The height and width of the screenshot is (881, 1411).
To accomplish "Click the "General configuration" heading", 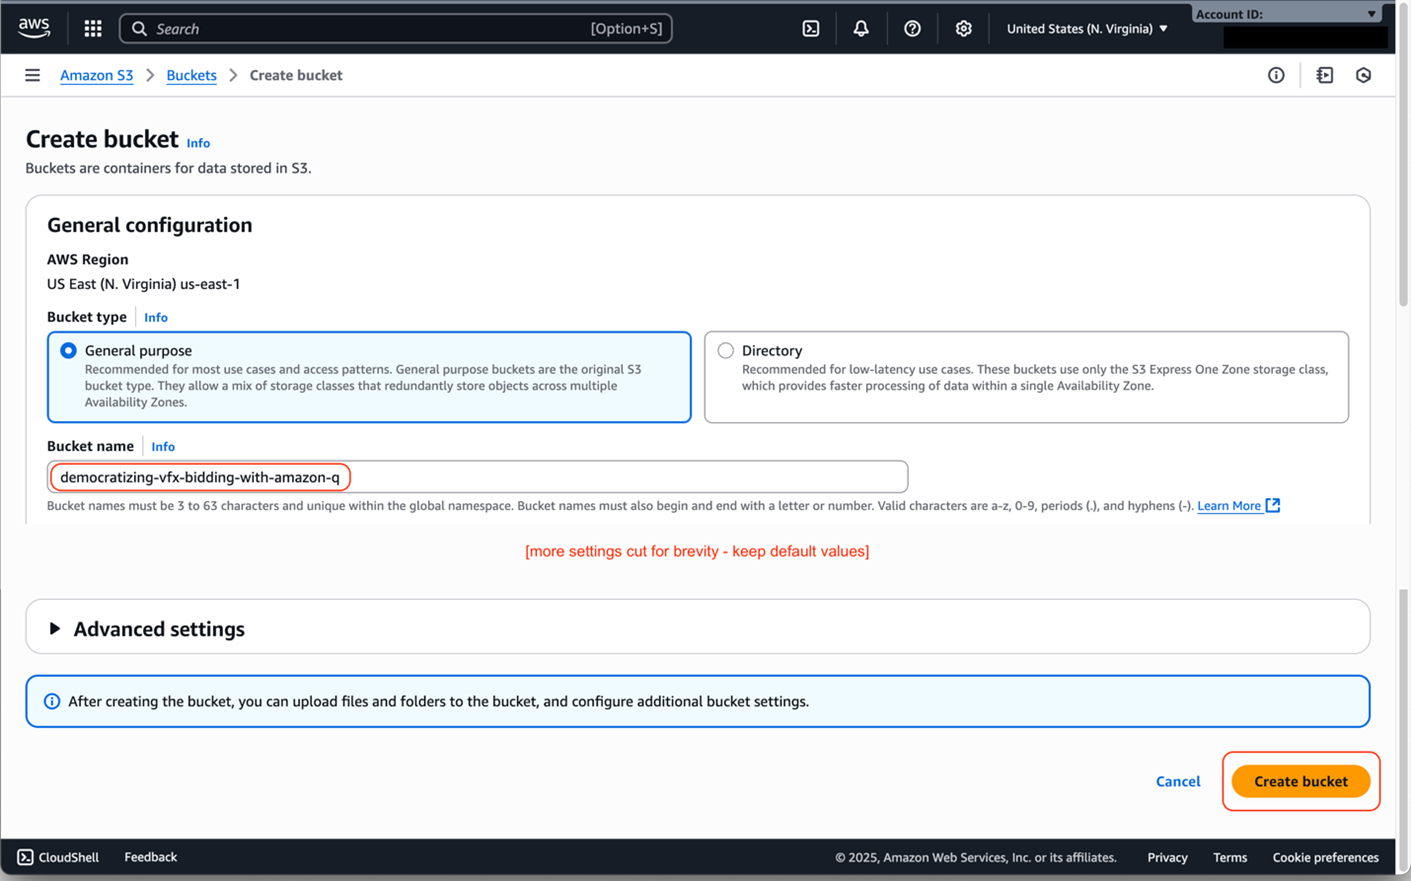I will pos(150,225).
